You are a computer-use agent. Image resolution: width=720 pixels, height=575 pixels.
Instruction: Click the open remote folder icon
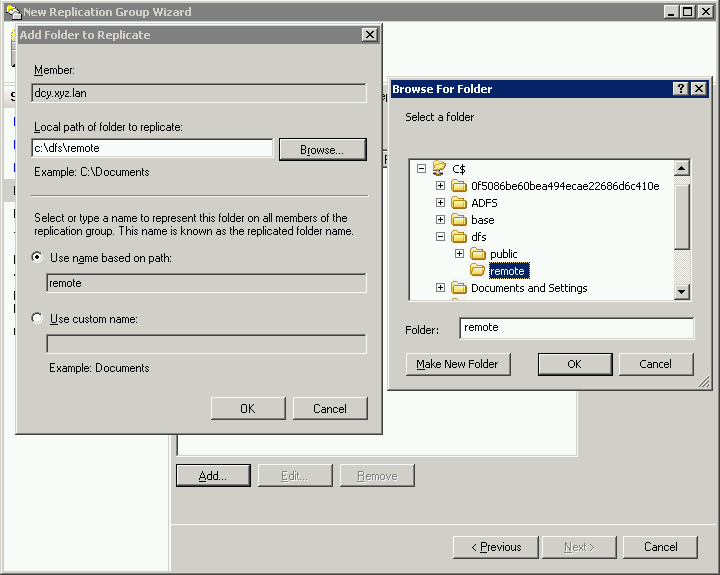coord(478,271)
